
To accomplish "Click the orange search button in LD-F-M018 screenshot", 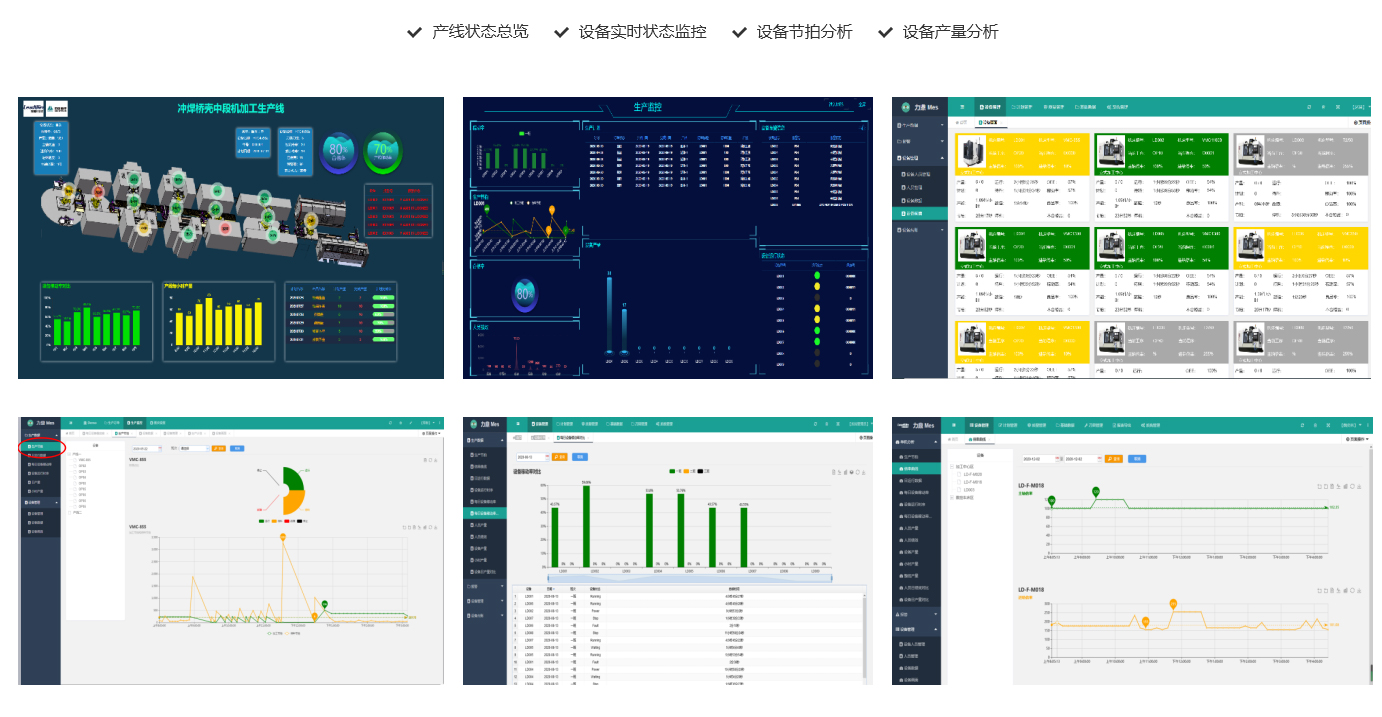I will click(x=1113, y=459).
